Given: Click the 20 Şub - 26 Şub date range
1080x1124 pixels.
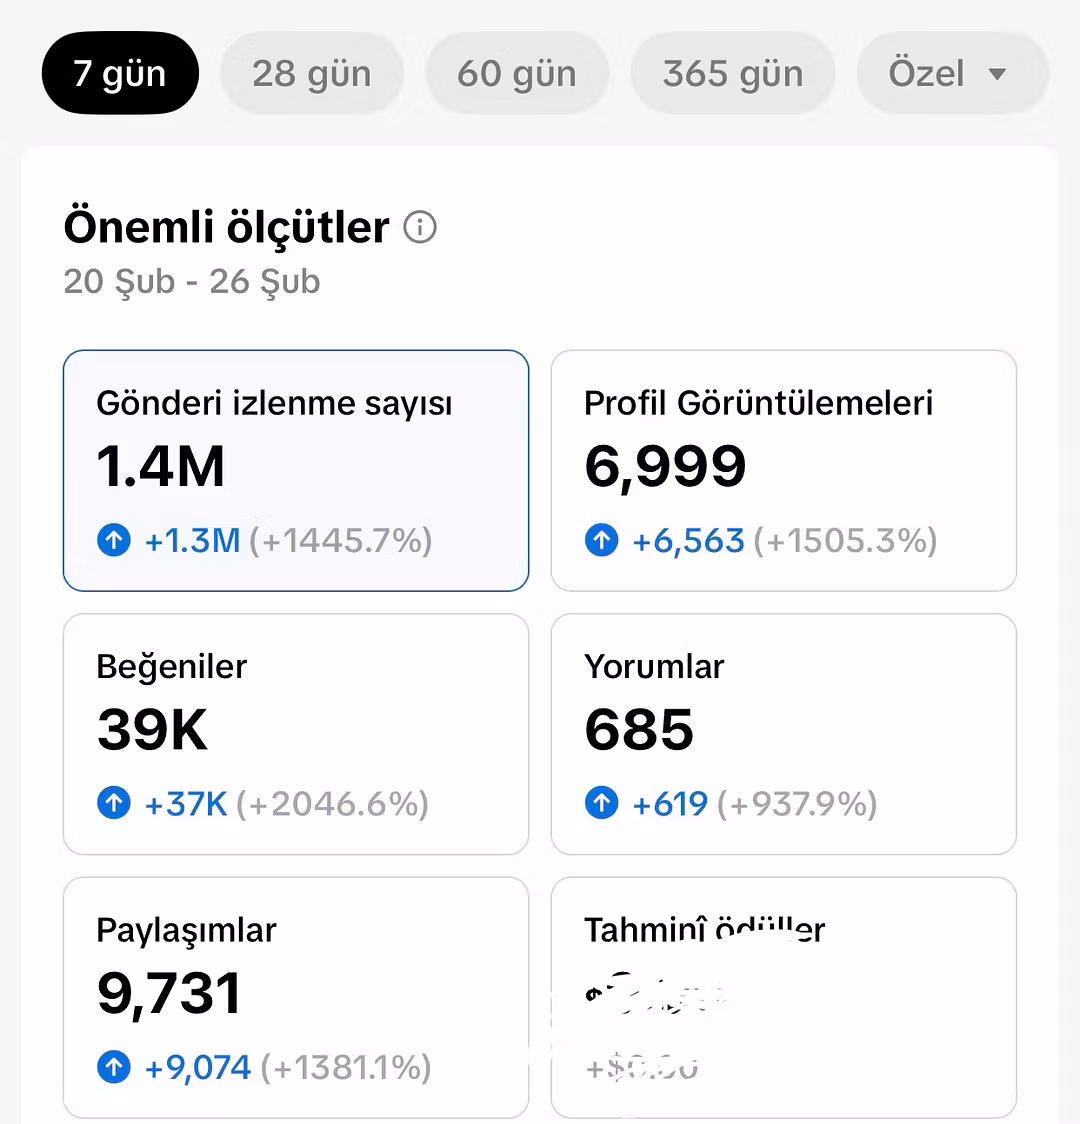Looking at the screenshot, I should tap(192, 282).
